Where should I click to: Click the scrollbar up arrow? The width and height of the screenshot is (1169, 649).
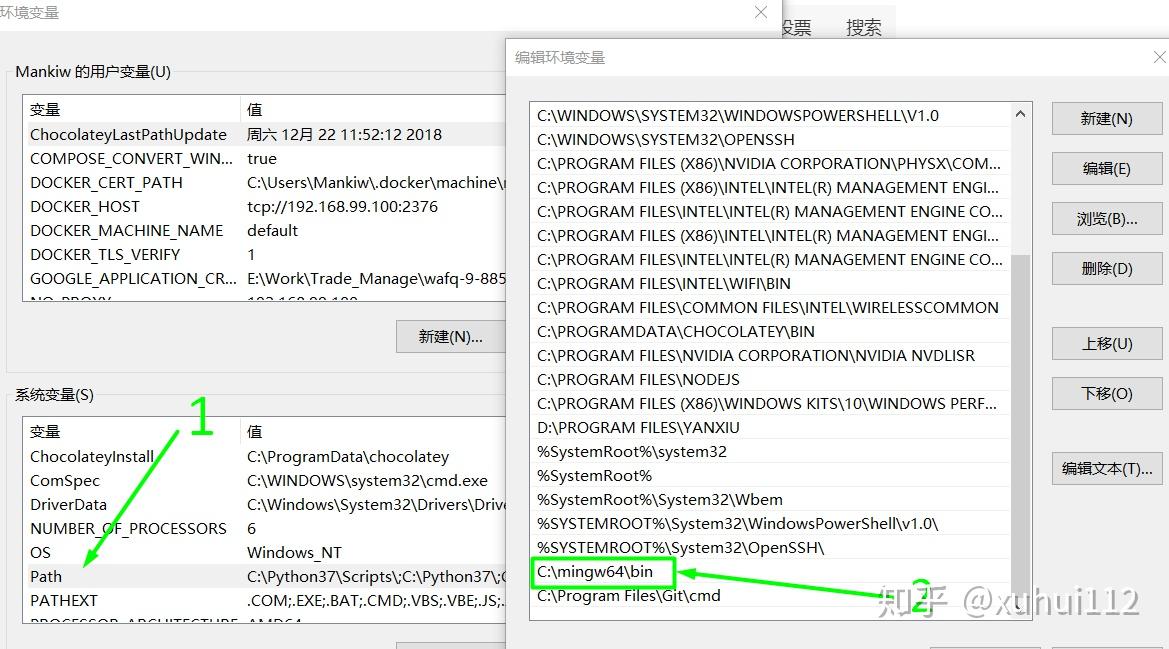pos(1020,113)
